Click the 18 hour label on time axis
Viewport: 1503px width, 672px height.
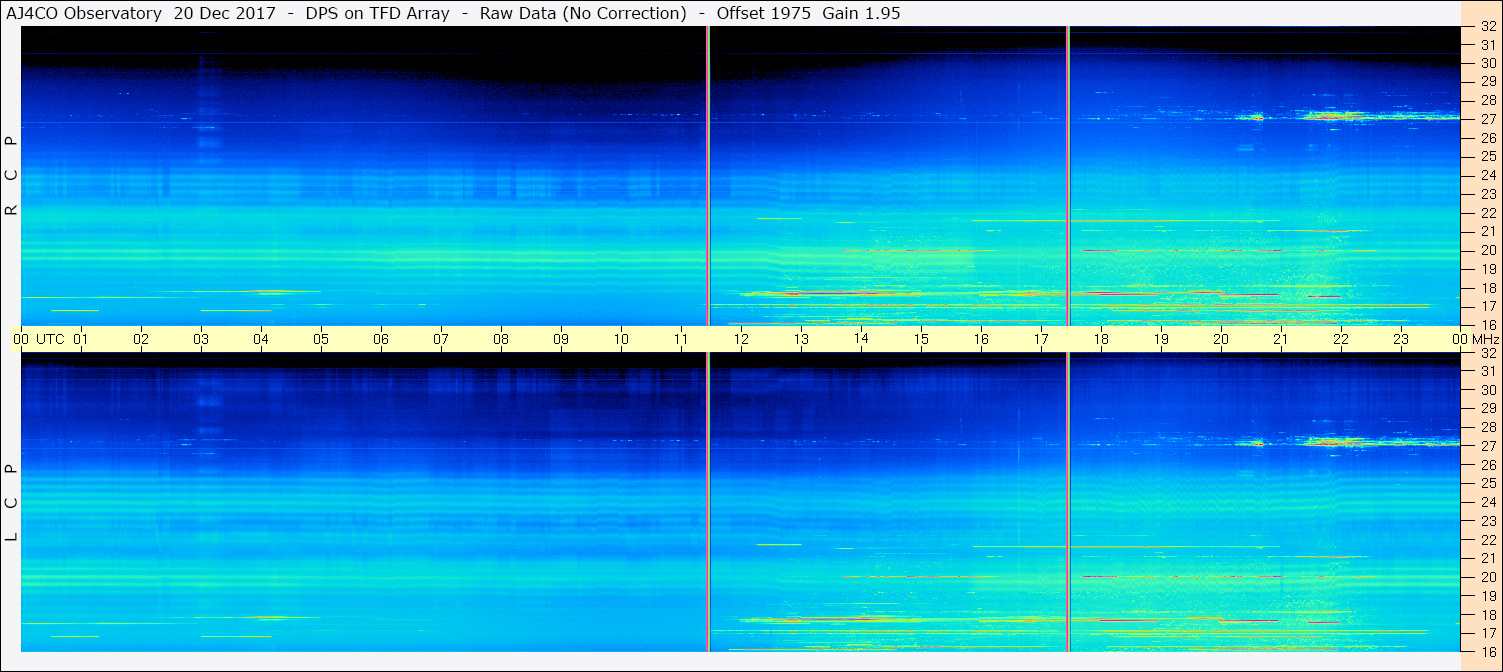1101,339
